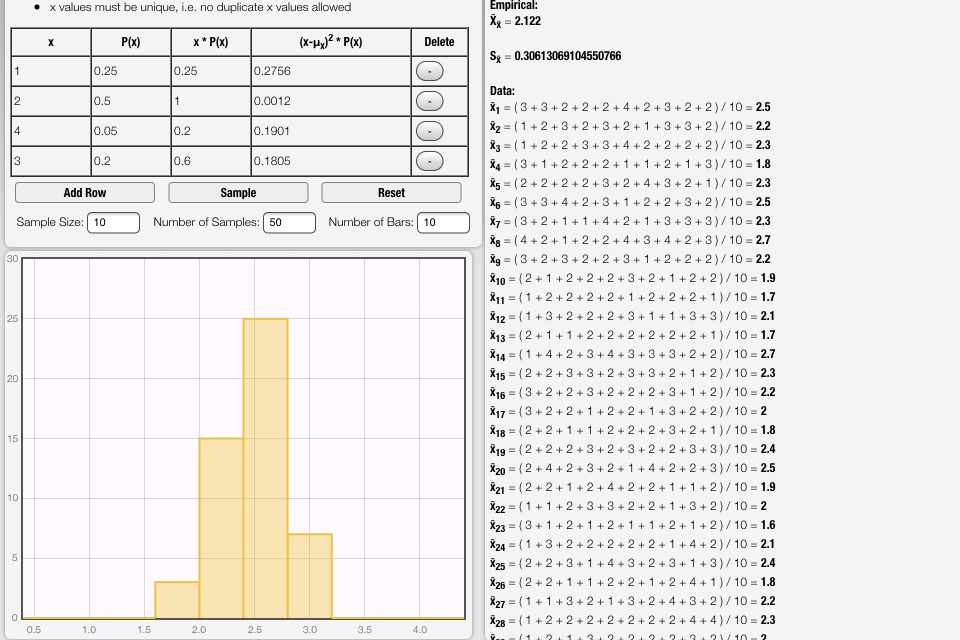Focus the Sample Size input field

[x=113, y=222]
